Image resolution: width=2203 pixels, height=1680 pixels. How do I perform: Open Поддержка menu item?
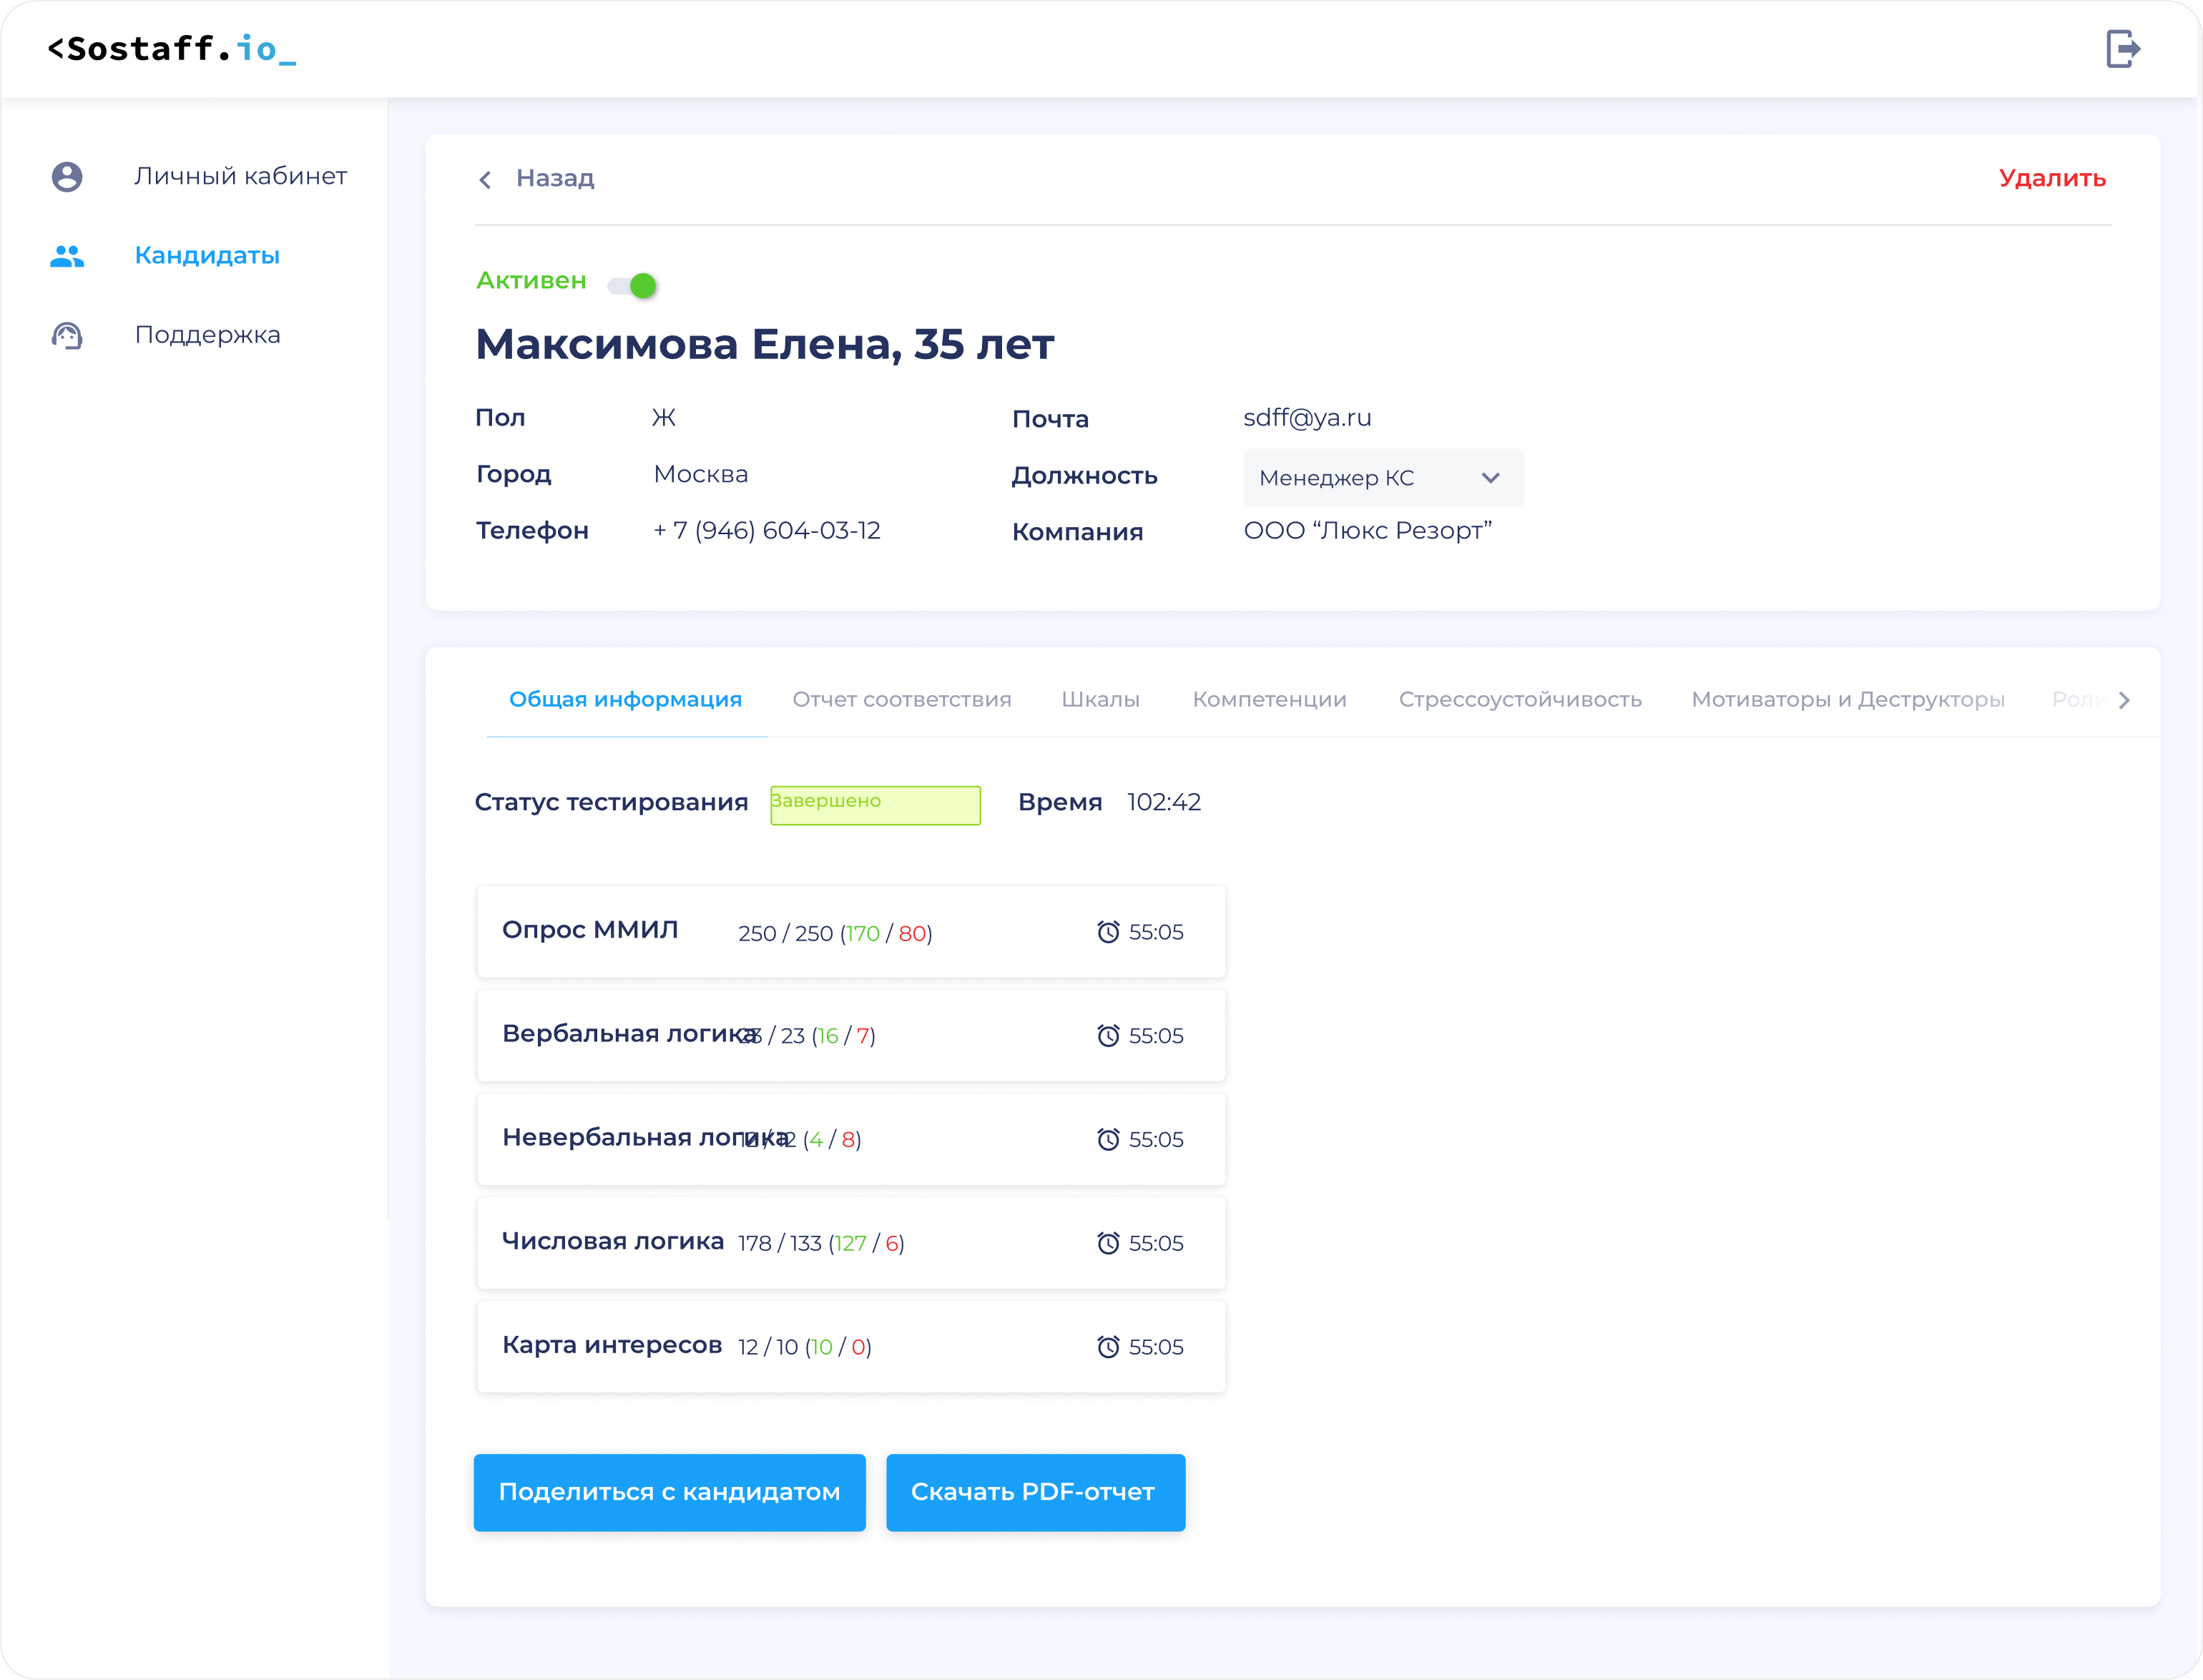pos(207,334)
